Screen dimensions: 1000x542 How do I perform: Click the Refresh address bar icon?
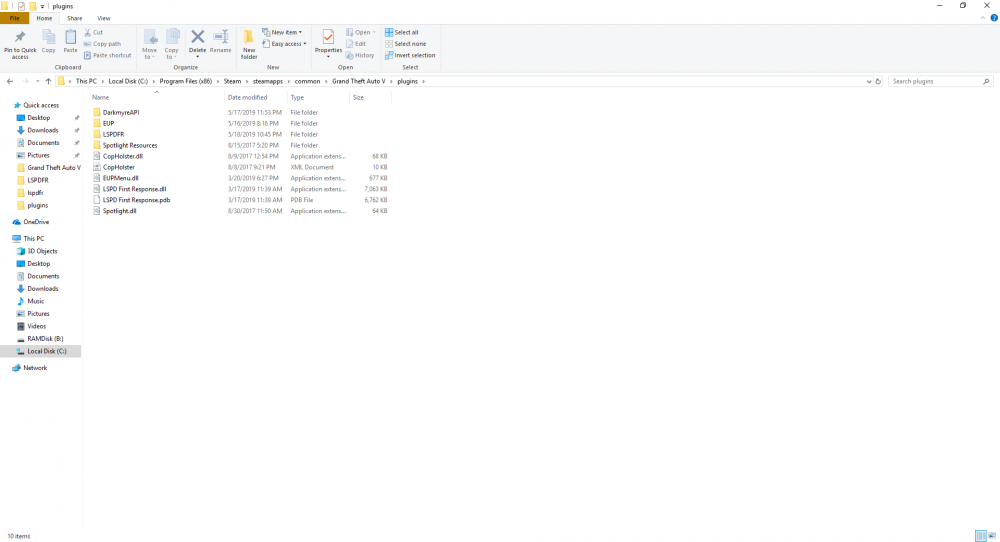[878, 82]
